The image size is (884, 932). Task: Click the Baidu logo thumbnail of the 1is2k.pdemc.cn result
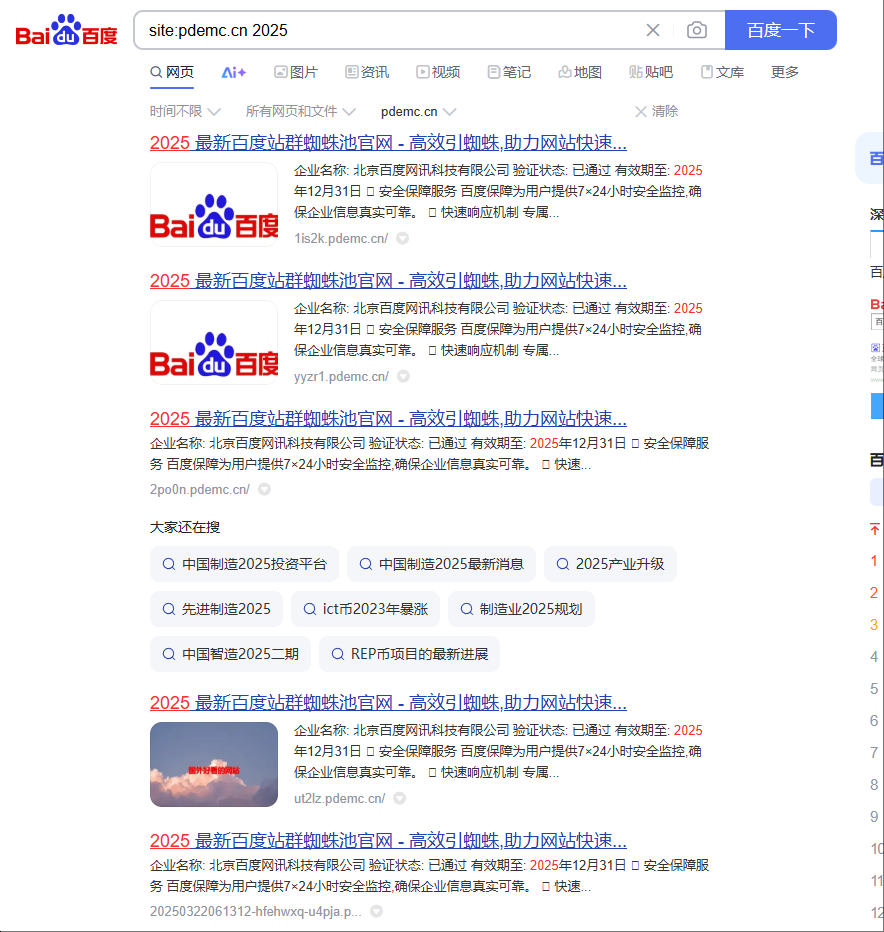214,204
